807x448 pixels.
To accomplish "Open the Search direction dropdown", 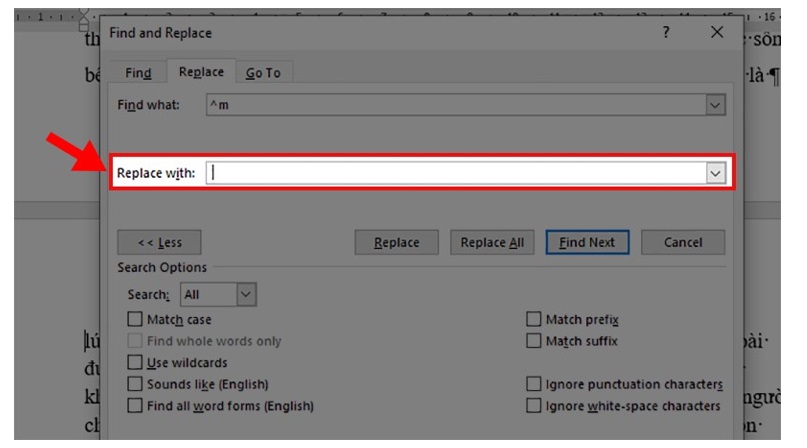I will click(x=246, y=295).
